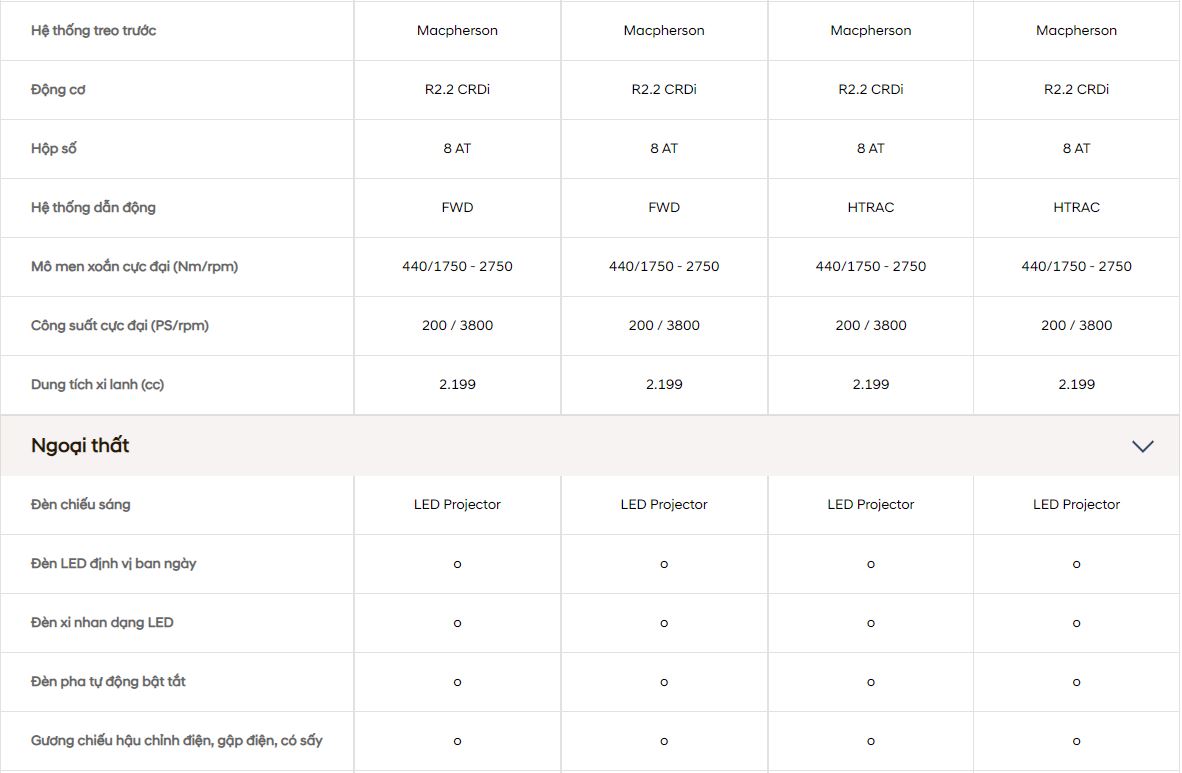Select Mô men xoắn cực đại label
The image size is (1182, 773).
coord(134,266)
